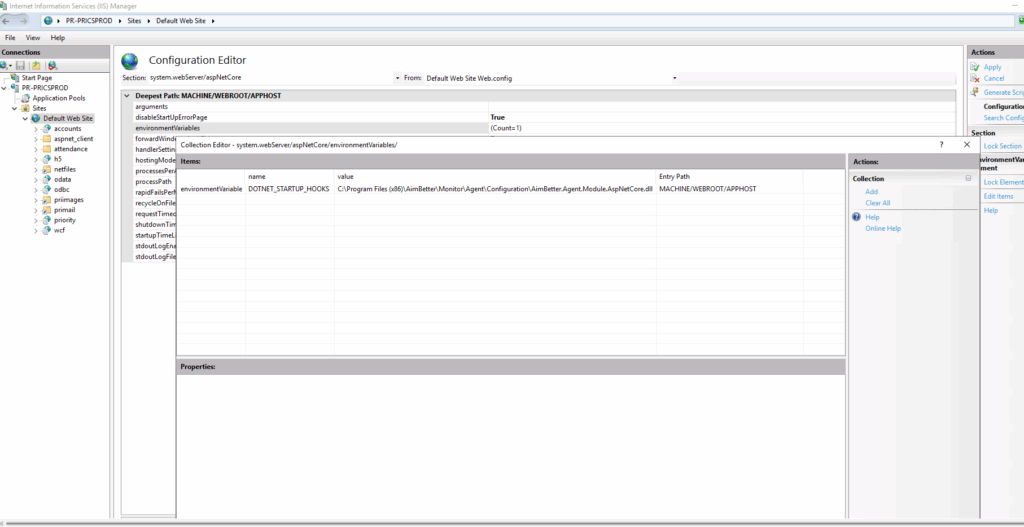Collapse the Deepest Path section chevron

[x=127, y=95]
